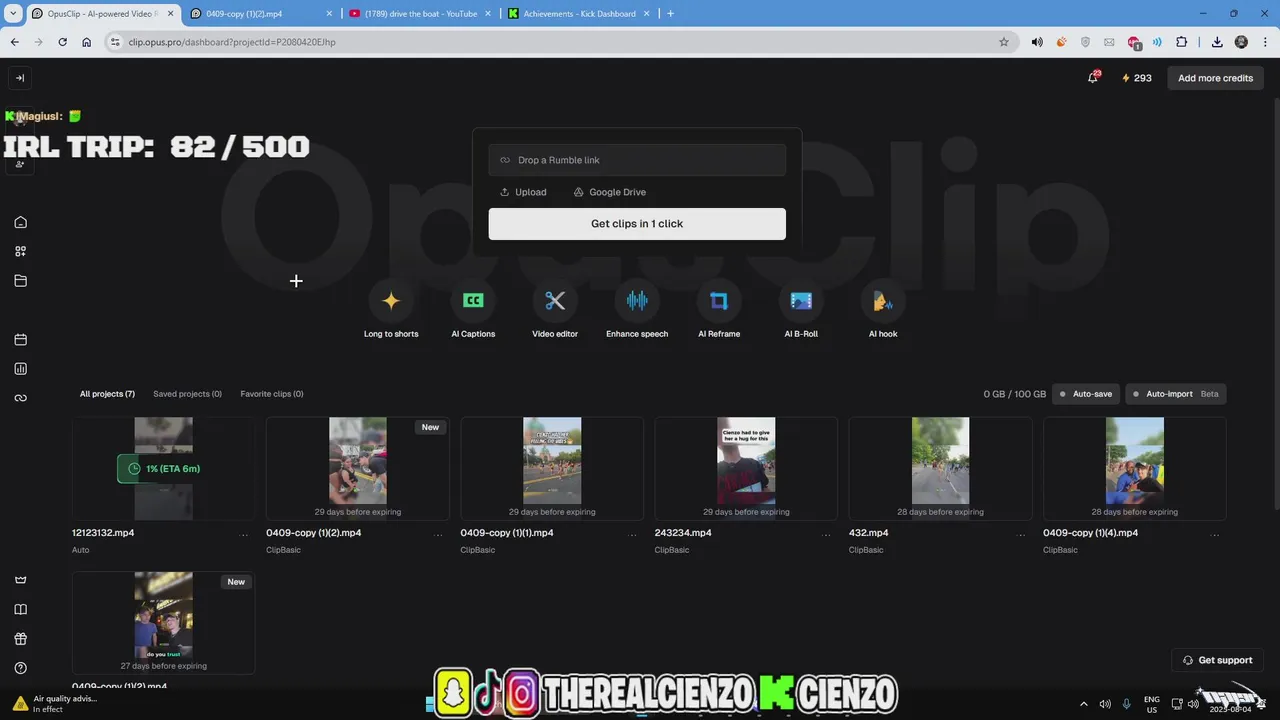The width and height of the screenshot is (1280, 720).
Task: Open the help question mark icon
Action: pyautogui.click(x=20, y=668)
